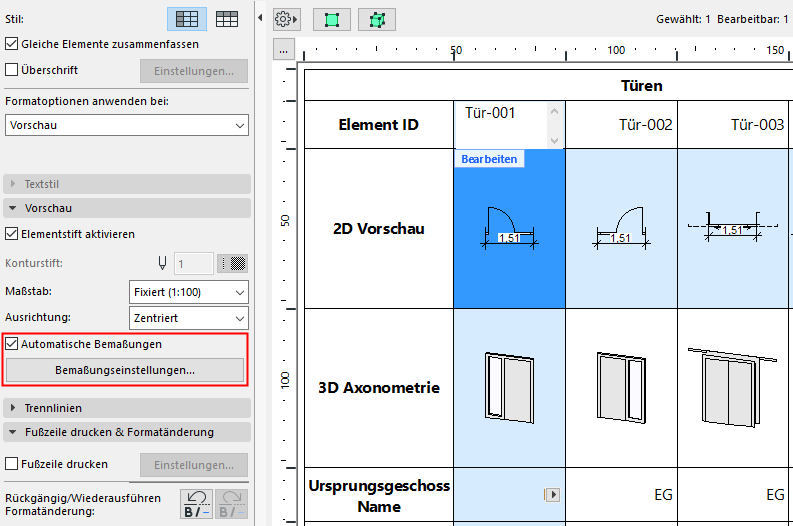Click the 'EG' cell under Tür-002

622,495
